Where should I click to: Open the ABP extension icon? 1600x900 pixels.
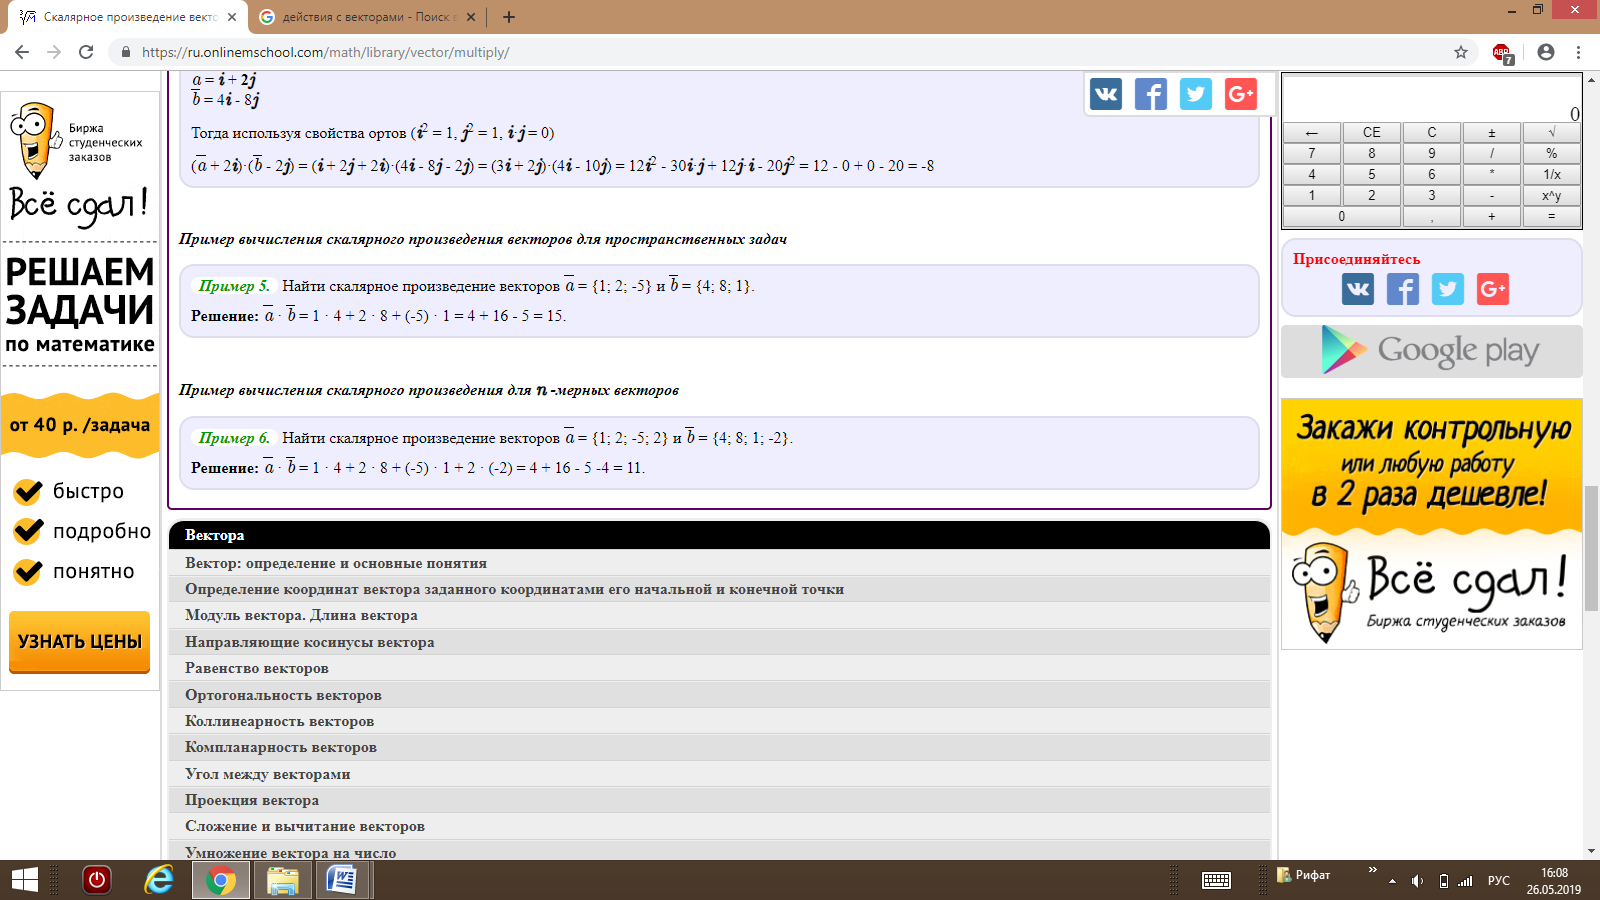coord(1501,53)
